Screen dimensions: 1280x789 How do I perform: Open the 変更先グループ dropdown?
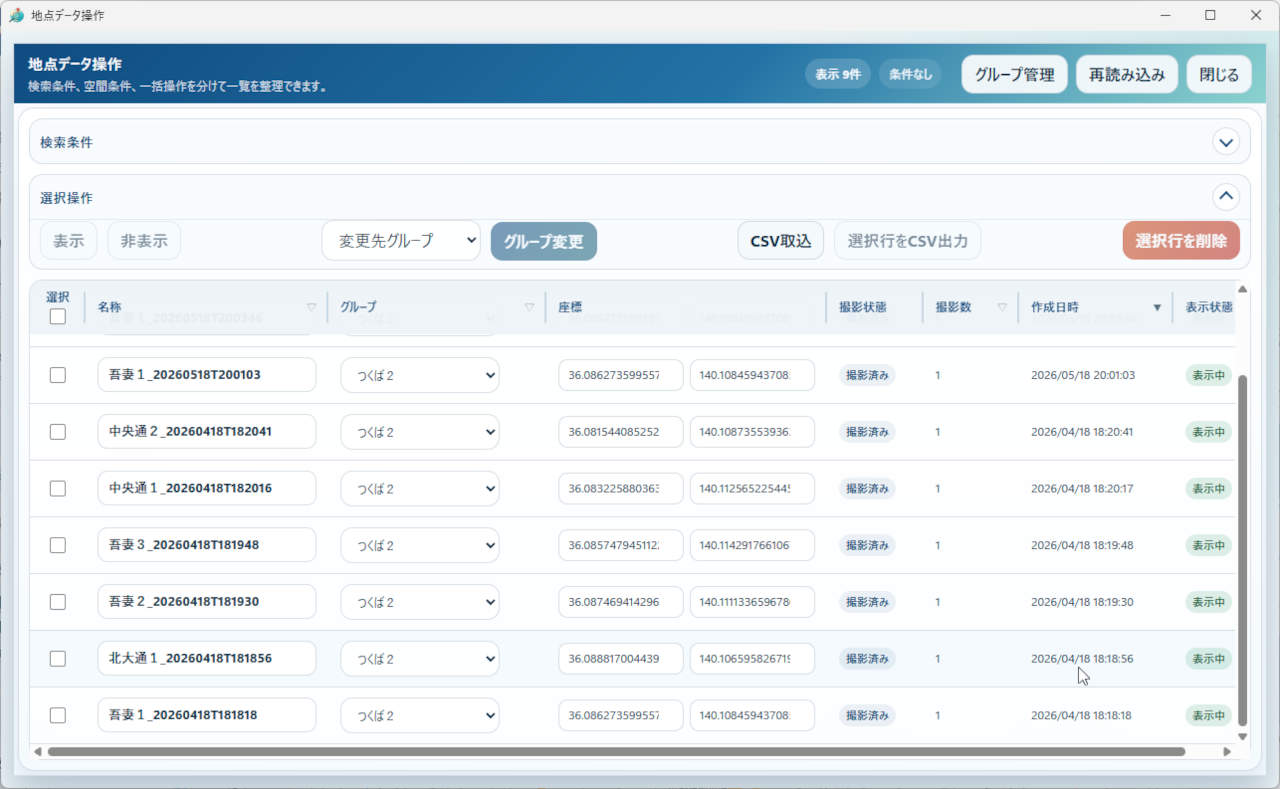(x=401, y=241)
